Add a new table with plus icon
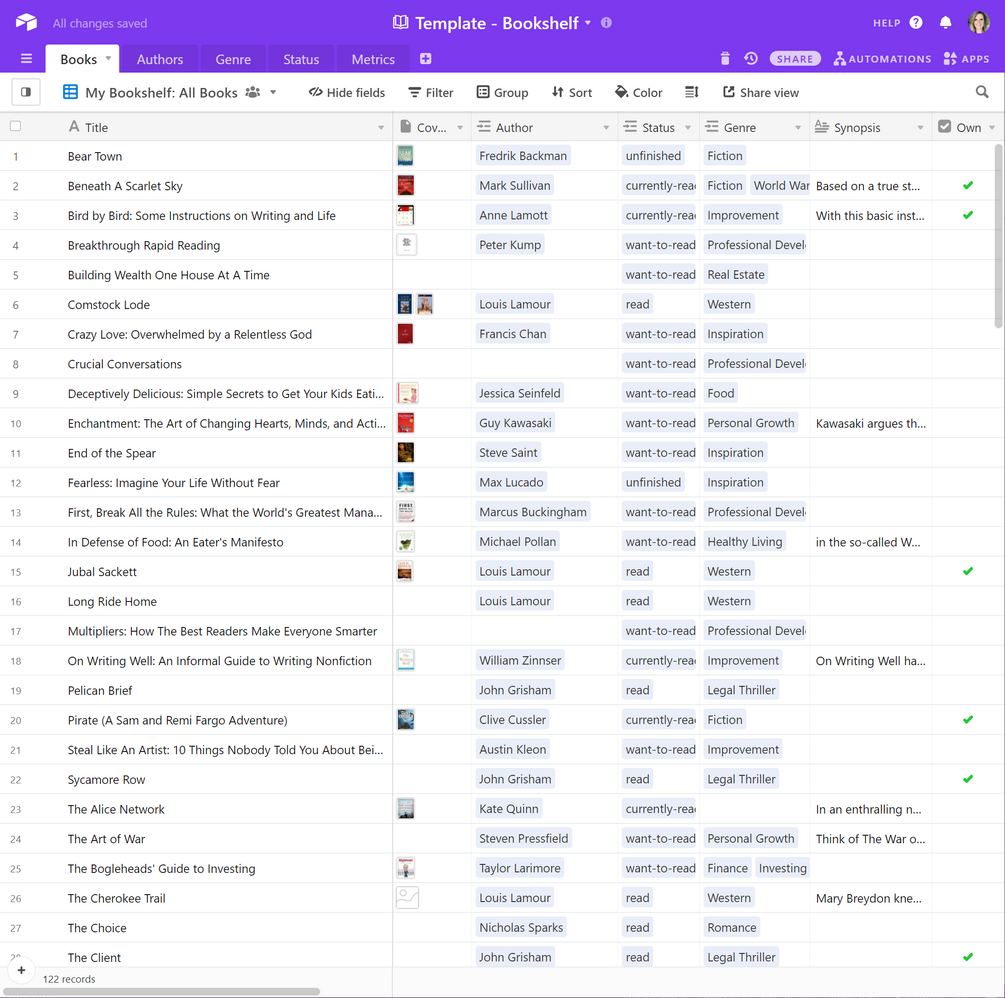 point(426,59)
